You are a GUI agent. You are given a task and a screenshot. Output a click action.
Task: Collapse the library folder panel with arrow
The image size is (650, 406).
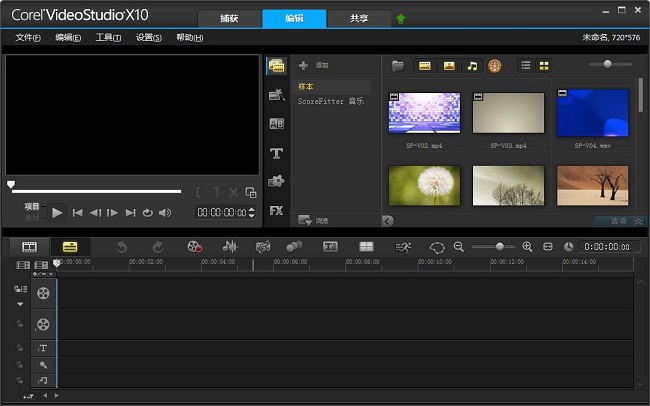388,221
